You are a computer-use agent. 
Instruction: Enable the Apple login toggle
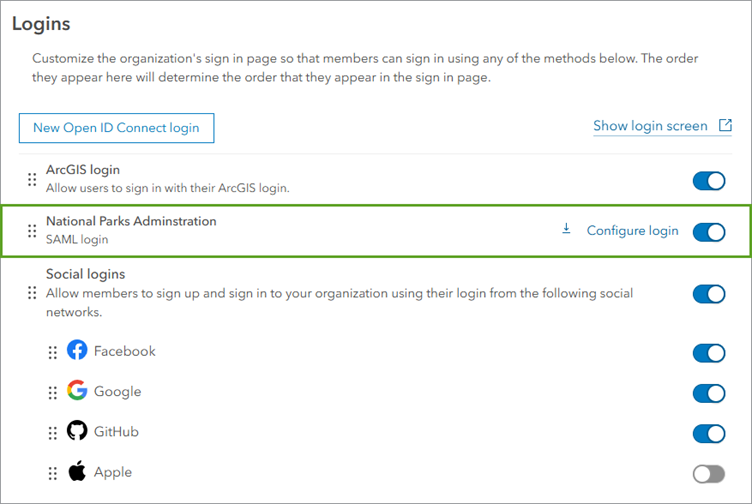(708, 473)
